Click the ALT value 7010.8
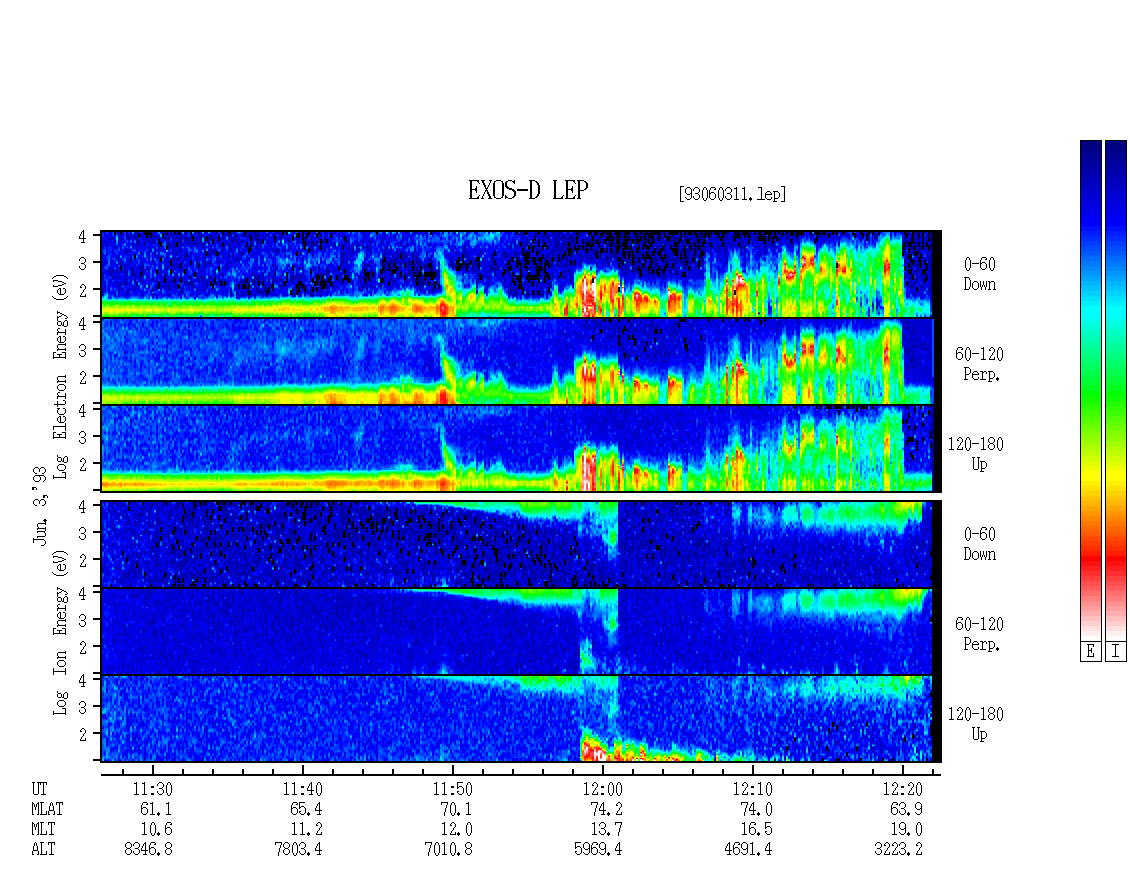The width and height of the screenshot is (1130, 875). (448, 849)
